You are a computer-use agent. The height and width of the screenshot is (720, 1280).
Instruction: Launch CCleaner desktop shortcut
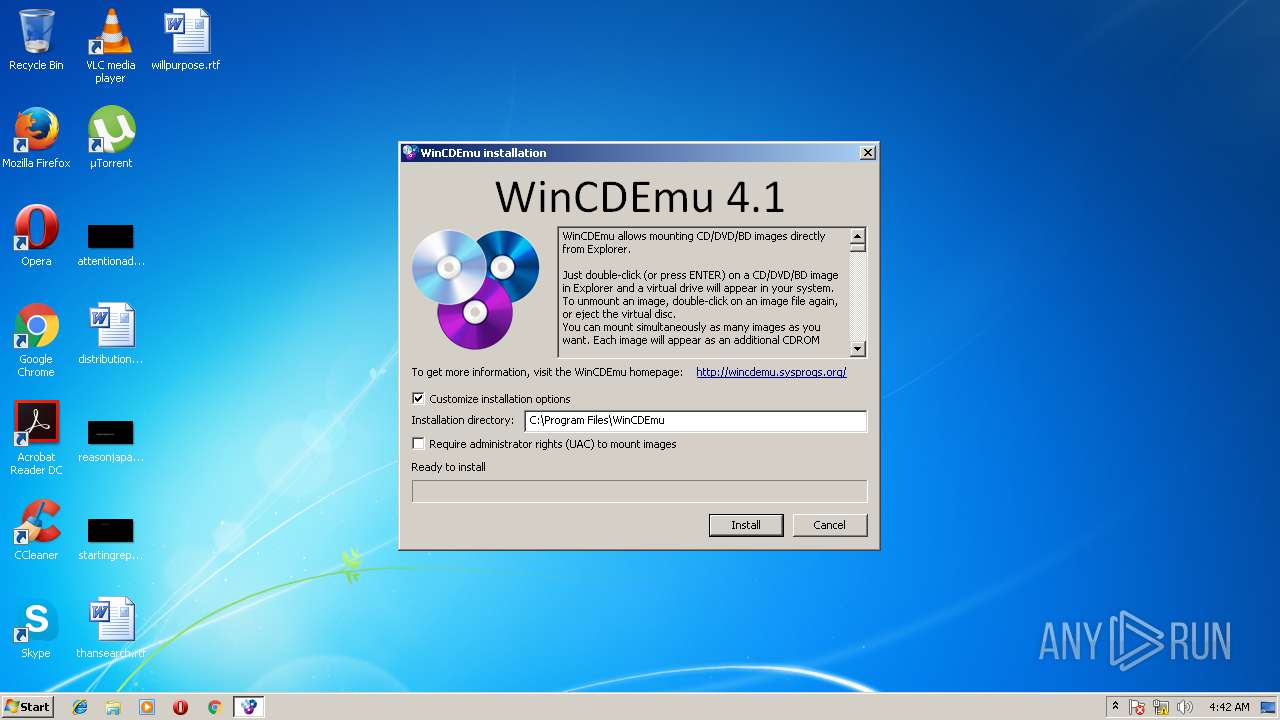(x=36, y=530)
